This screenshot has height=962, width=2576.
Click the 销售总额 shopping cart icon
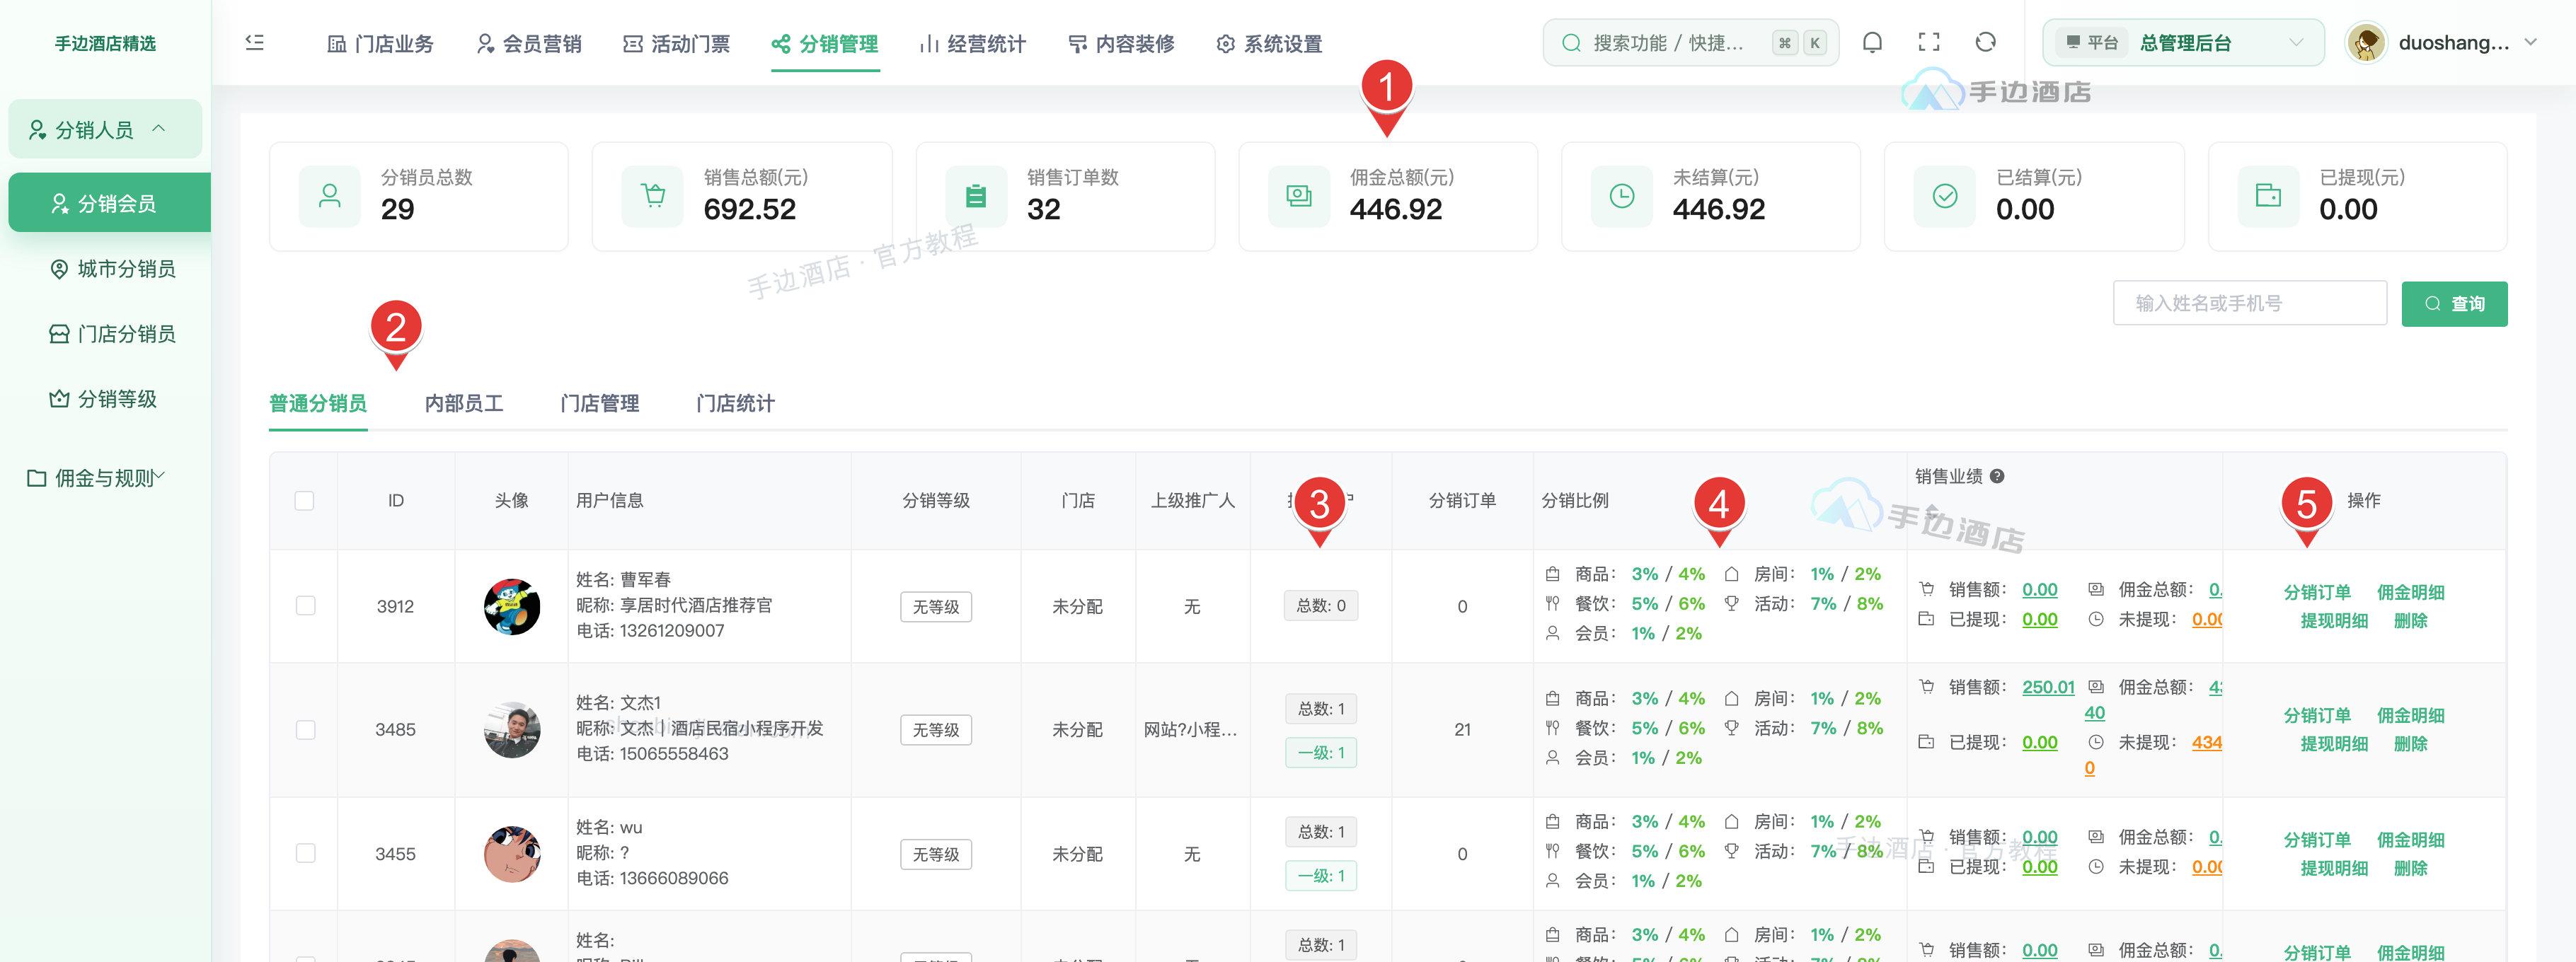click(653, 196)
